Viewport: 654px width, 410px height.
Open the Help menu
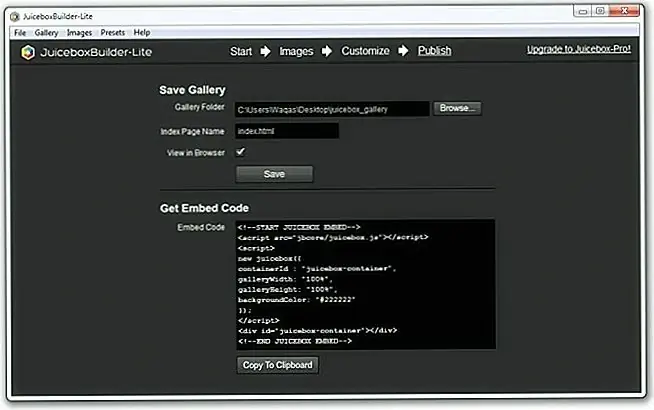141,33
